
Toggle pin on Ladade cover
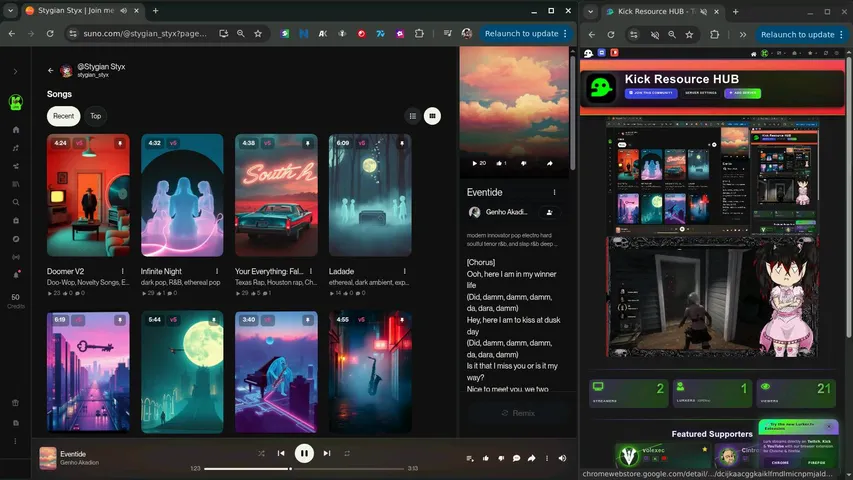pos(401,143)
